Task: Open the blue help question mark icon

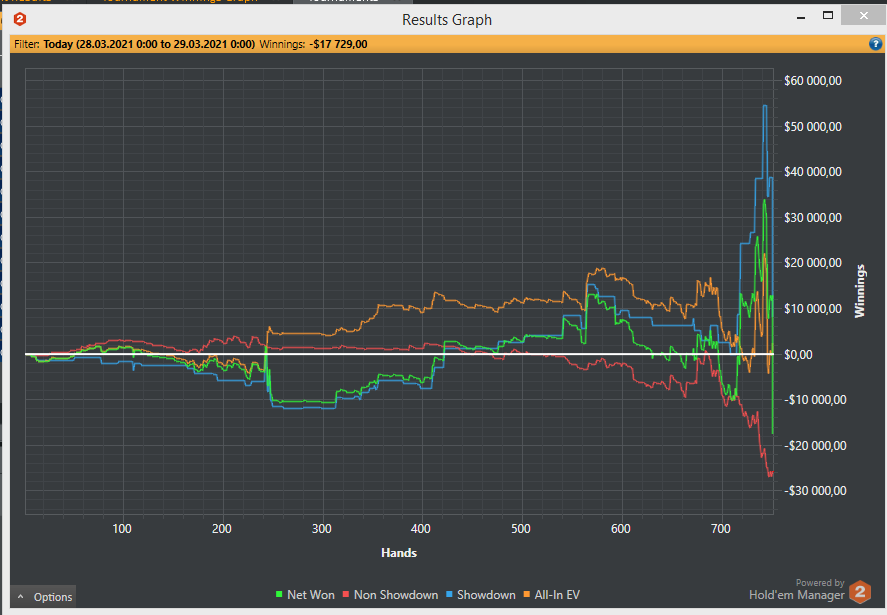Action: tap(875, 44)
